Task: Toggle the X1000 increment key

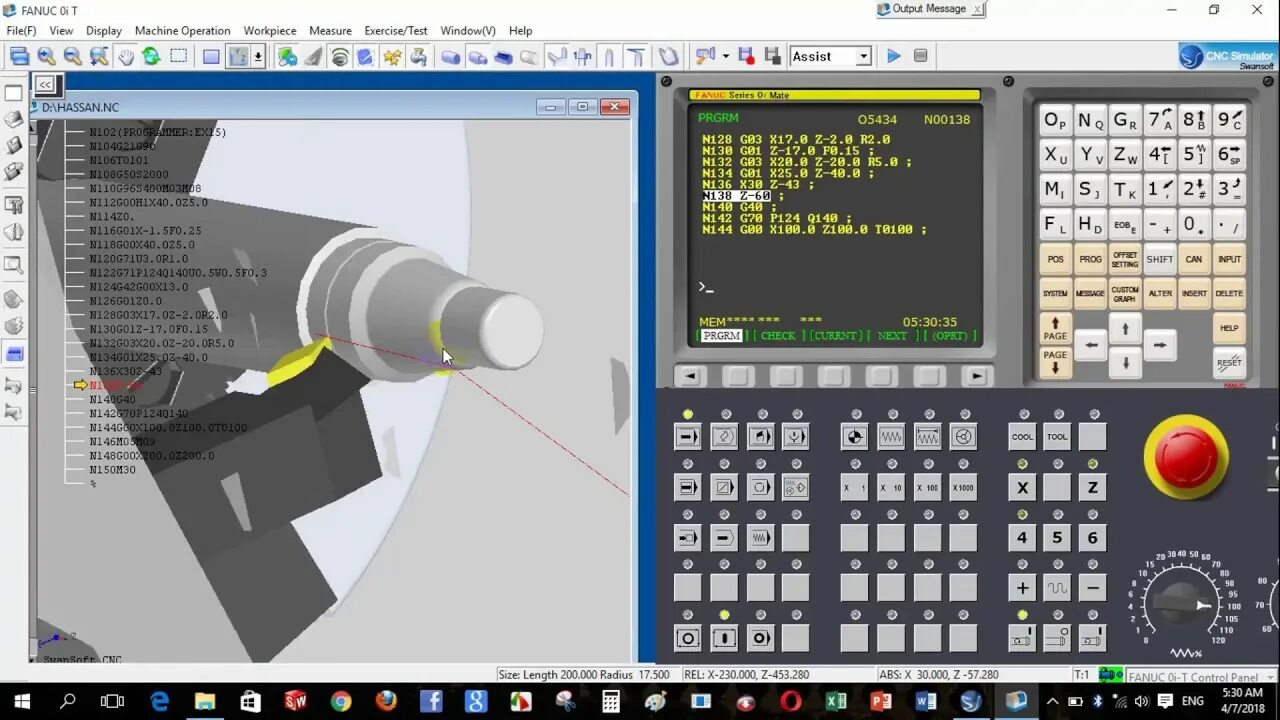Action: 963,488
